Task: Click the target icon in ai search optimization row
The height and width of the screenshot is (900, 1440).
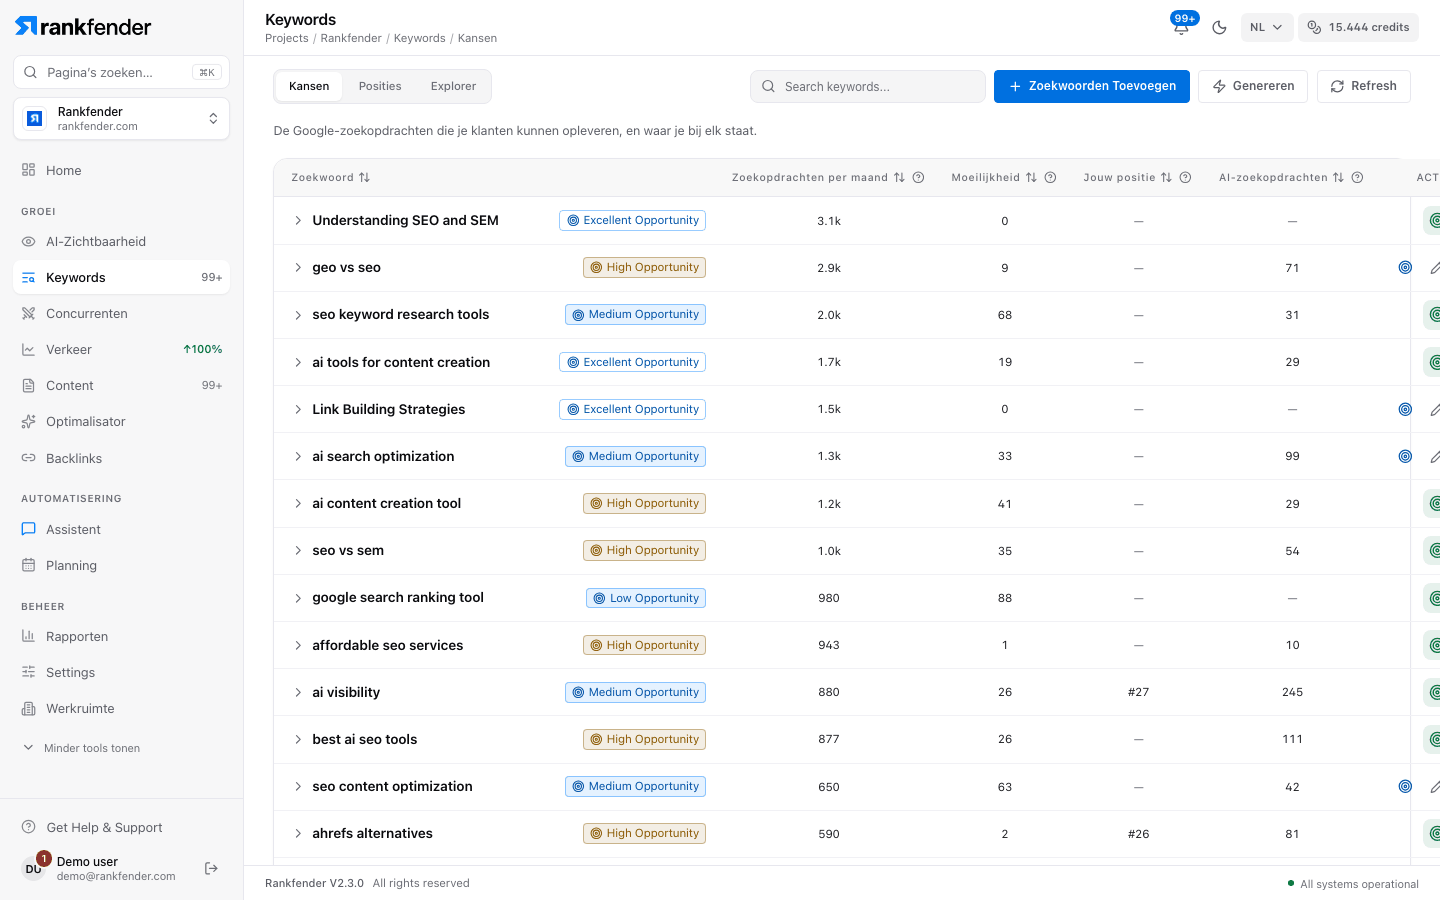Action: pos(1405,456)
